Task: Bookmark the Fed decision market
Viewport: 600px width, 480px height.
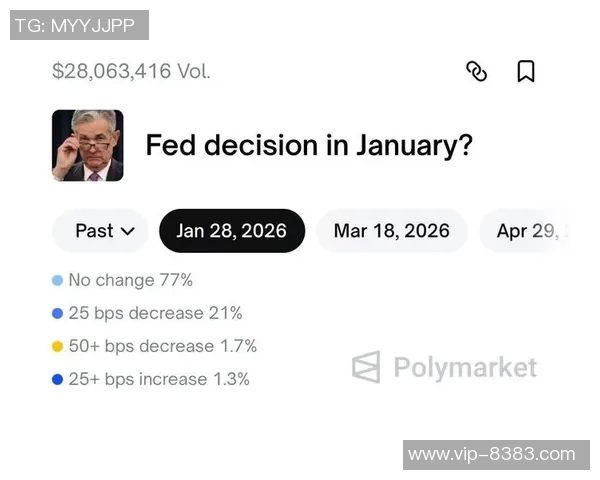Action: (525, 71)
